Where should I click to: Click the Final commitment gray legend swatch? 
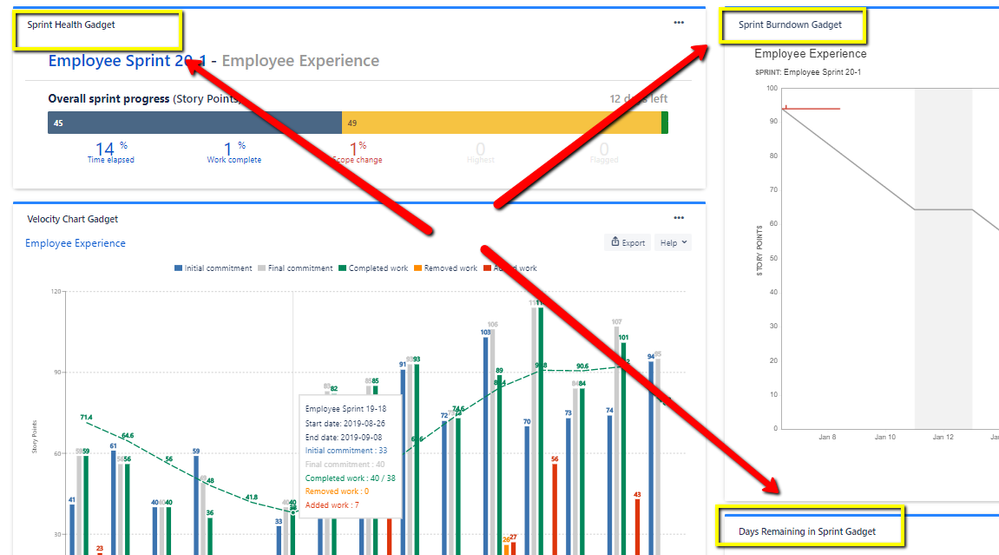[262, 268]
